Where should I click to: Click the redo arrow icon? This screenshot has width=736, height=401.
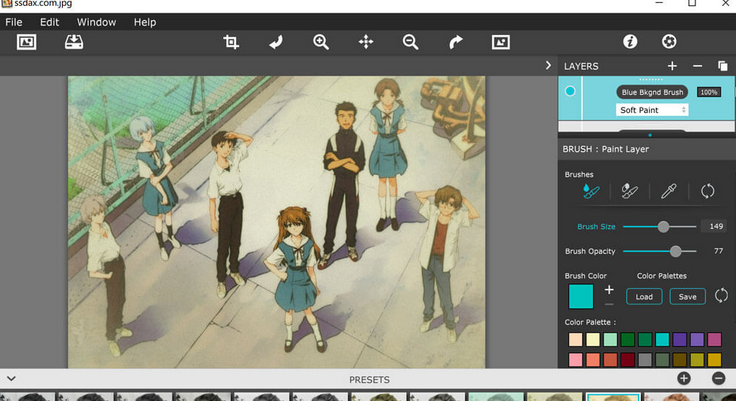click(x=455, y=42)
